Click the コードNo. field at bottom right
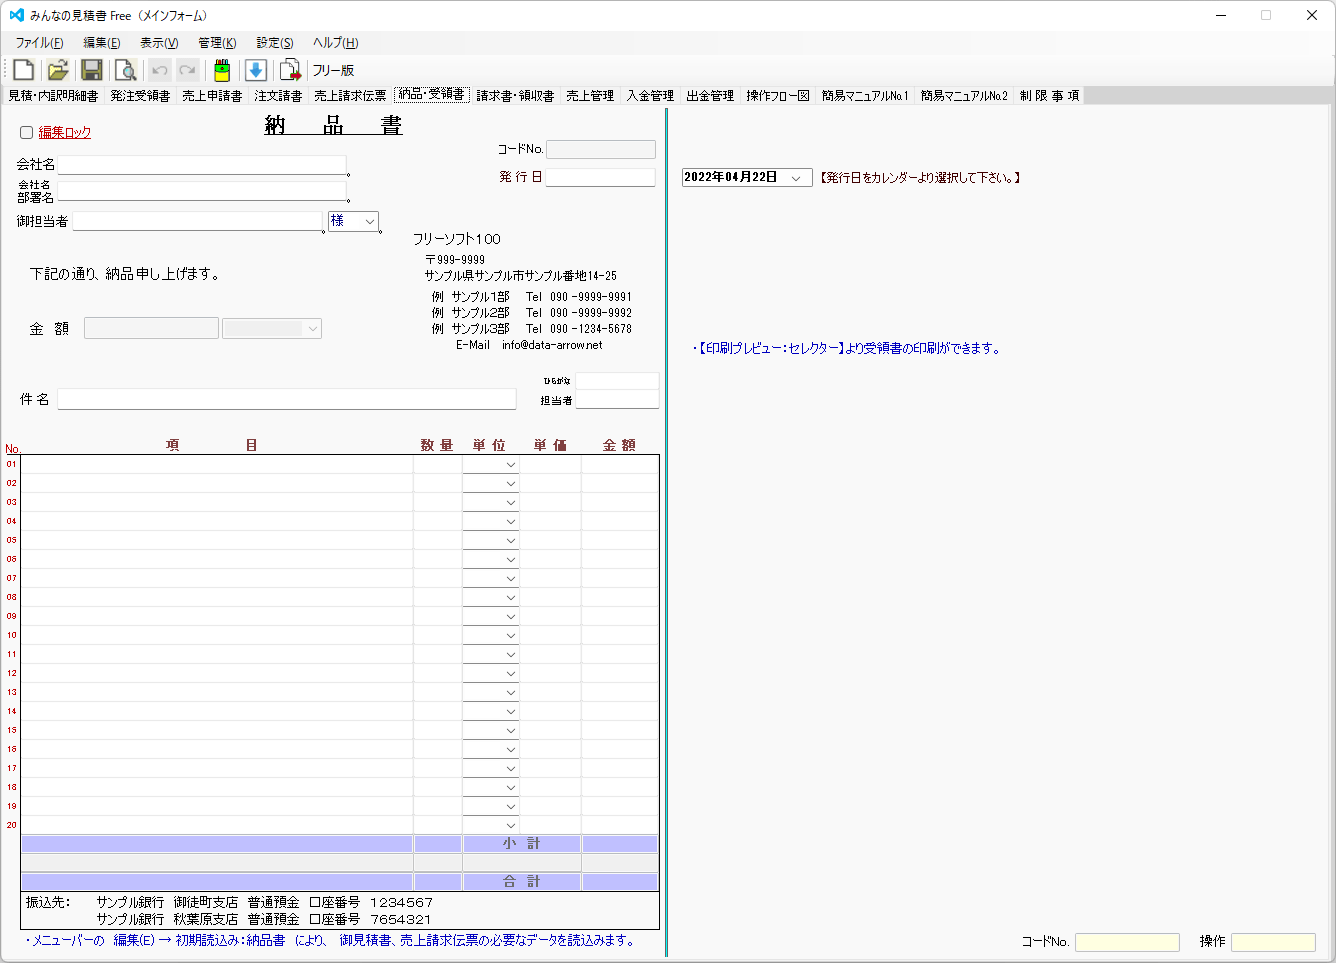 (1127, 941)
